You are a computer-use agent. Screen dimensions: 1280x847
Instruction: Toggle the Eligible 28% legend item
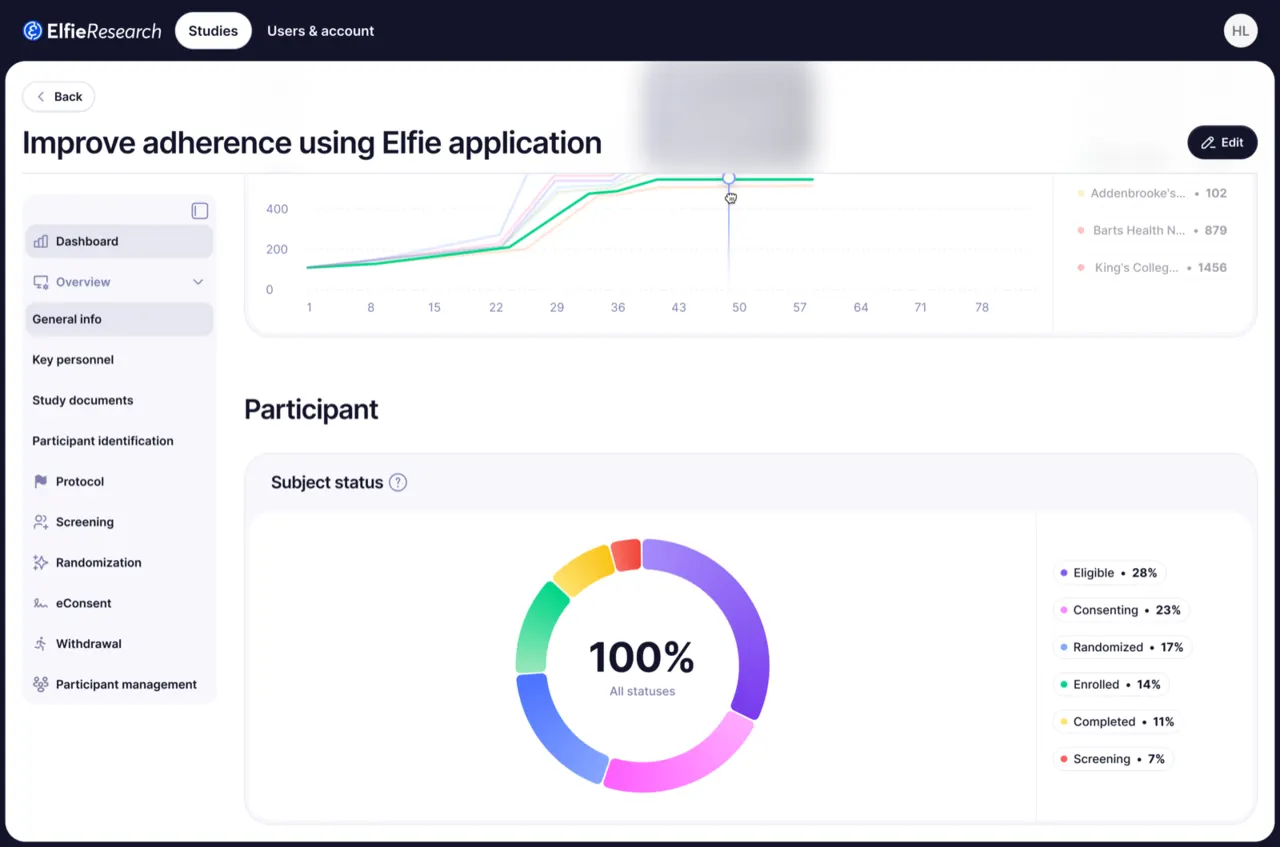tap(1109, 573)
